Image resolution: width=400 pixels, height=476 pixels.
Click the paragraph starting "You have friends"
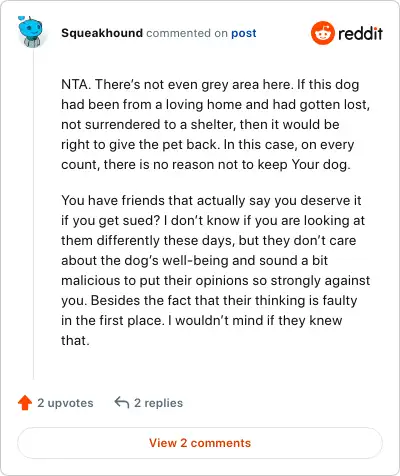[x=215, y=270]
